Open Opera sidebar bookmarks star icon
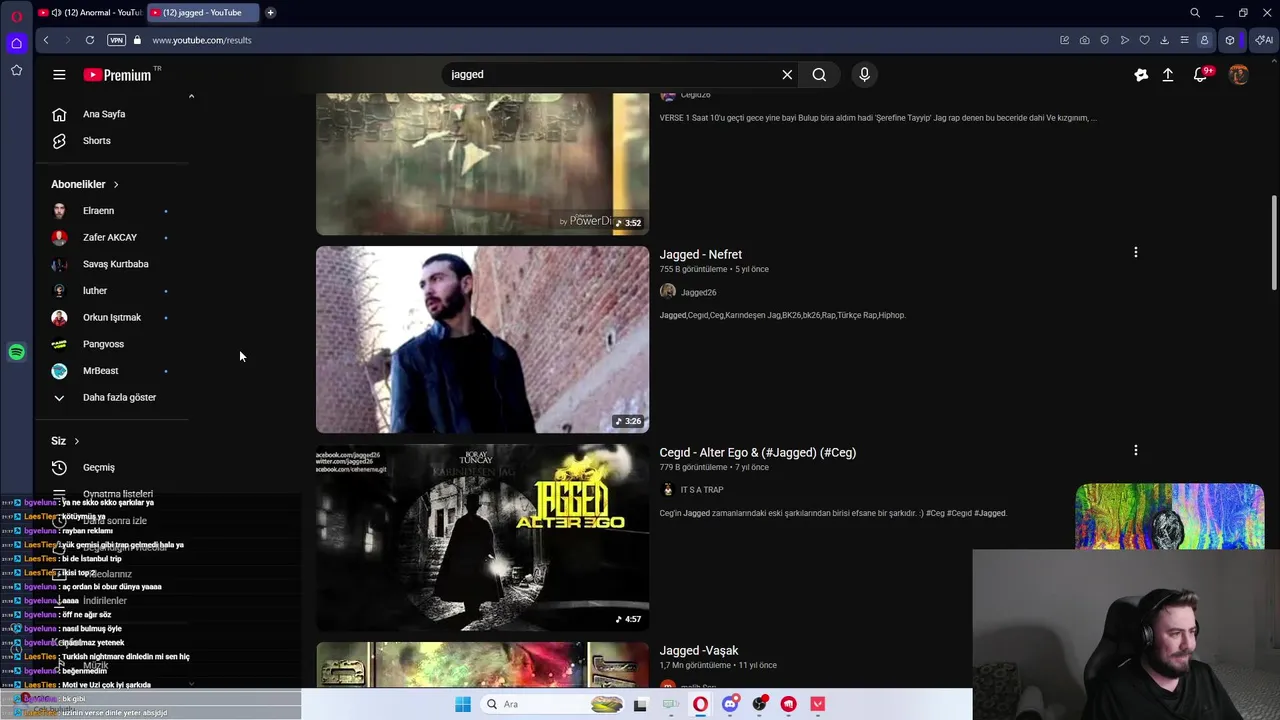1280x720 pixels. tap(16, 70)
